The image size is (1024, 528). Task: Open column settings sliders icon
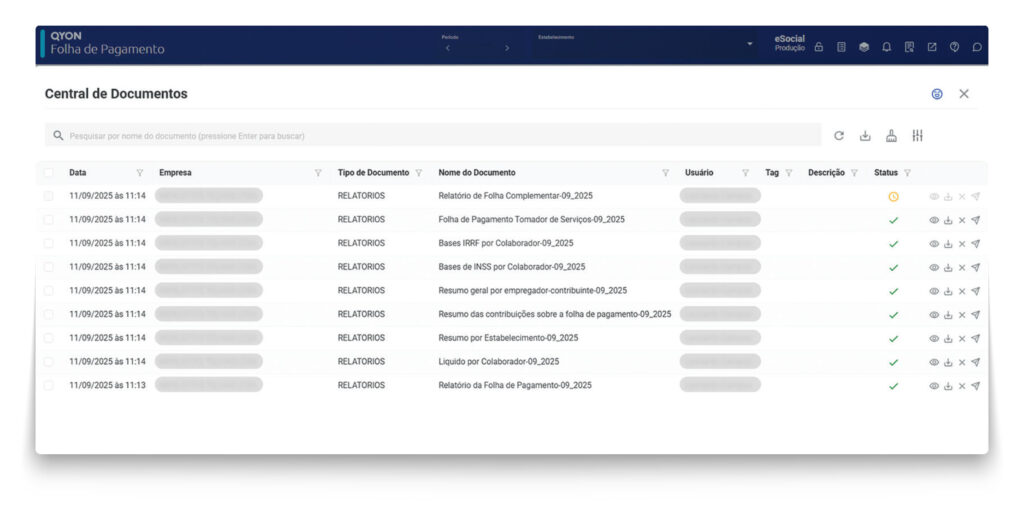[917, 136]
